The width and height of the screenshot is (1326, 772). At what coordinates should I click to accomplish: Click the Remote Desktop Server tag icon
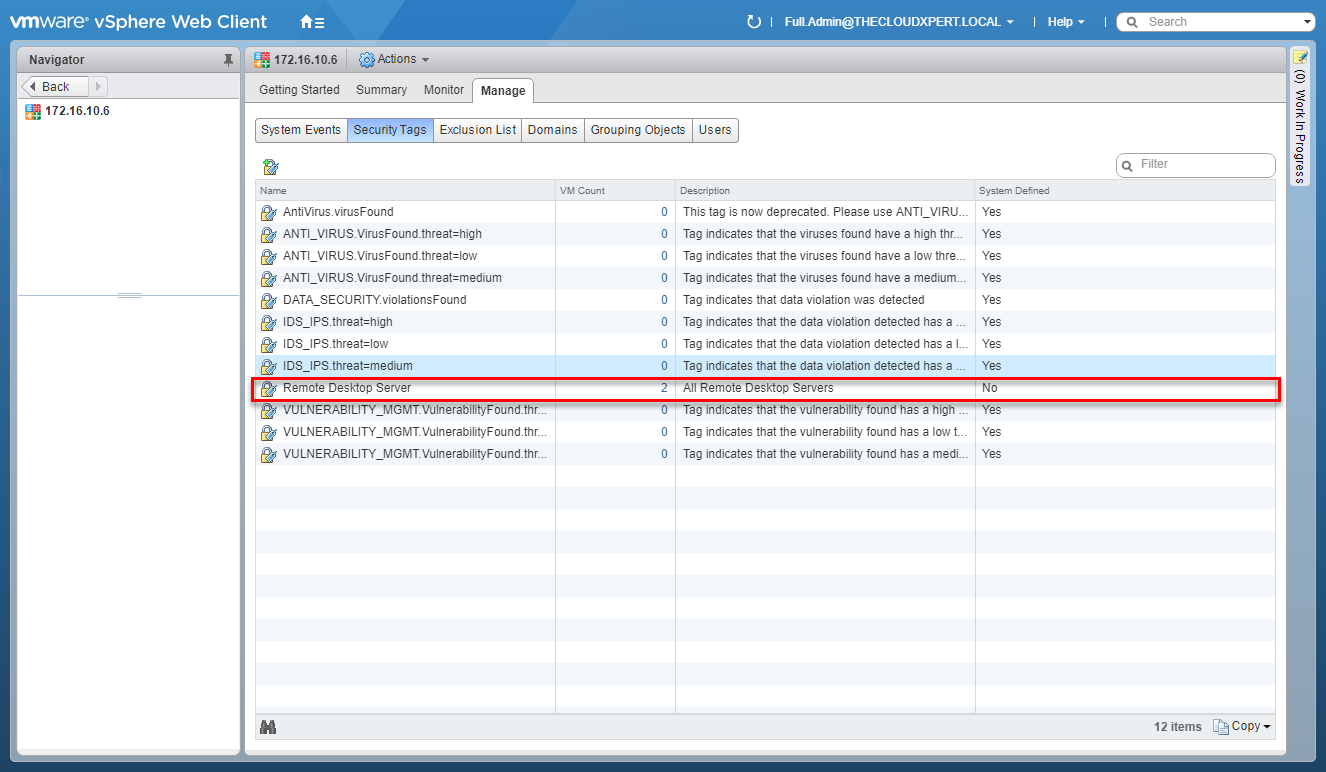point(268,389)
